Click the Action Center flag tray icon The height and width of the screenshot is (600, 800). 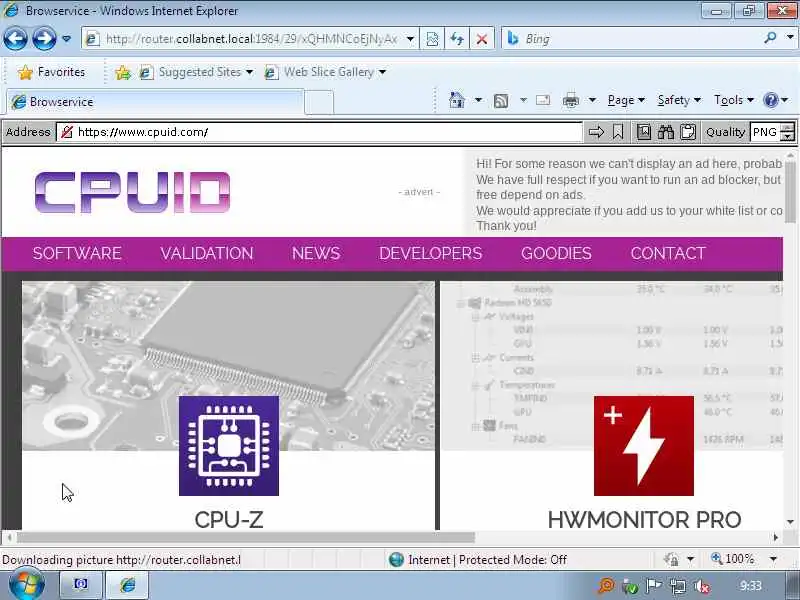pos(654,586)
